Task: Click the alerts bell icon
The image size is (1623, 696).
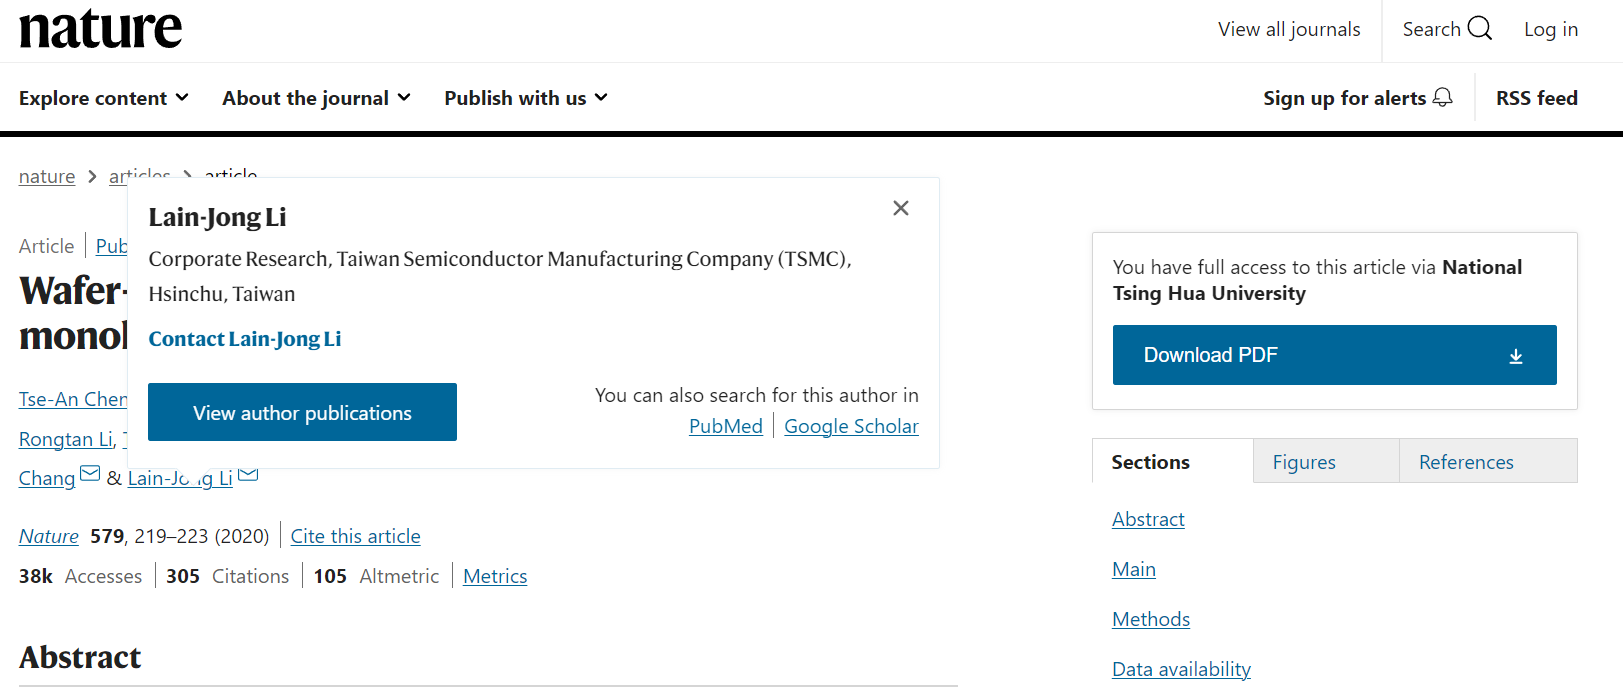Action: (1442, 97)
